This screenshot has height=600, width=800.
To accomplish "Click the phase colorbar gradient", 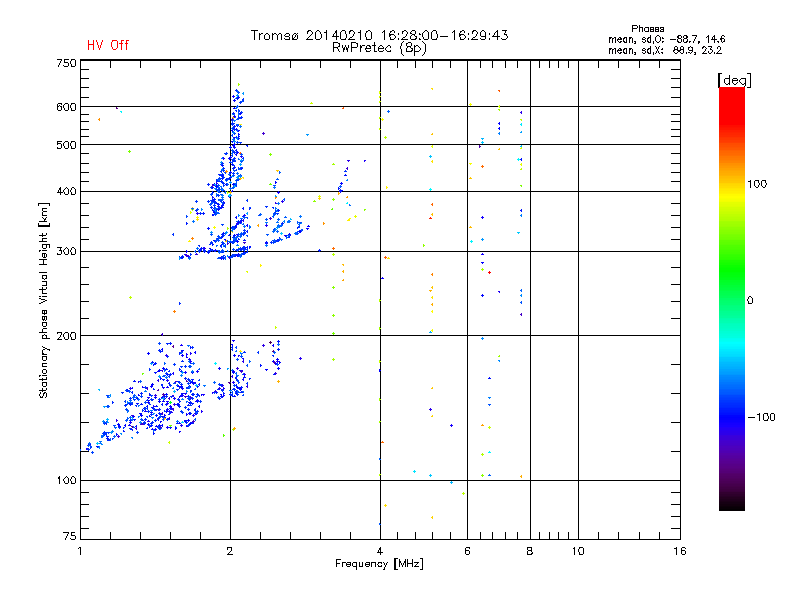I will (x=732, y=299).
